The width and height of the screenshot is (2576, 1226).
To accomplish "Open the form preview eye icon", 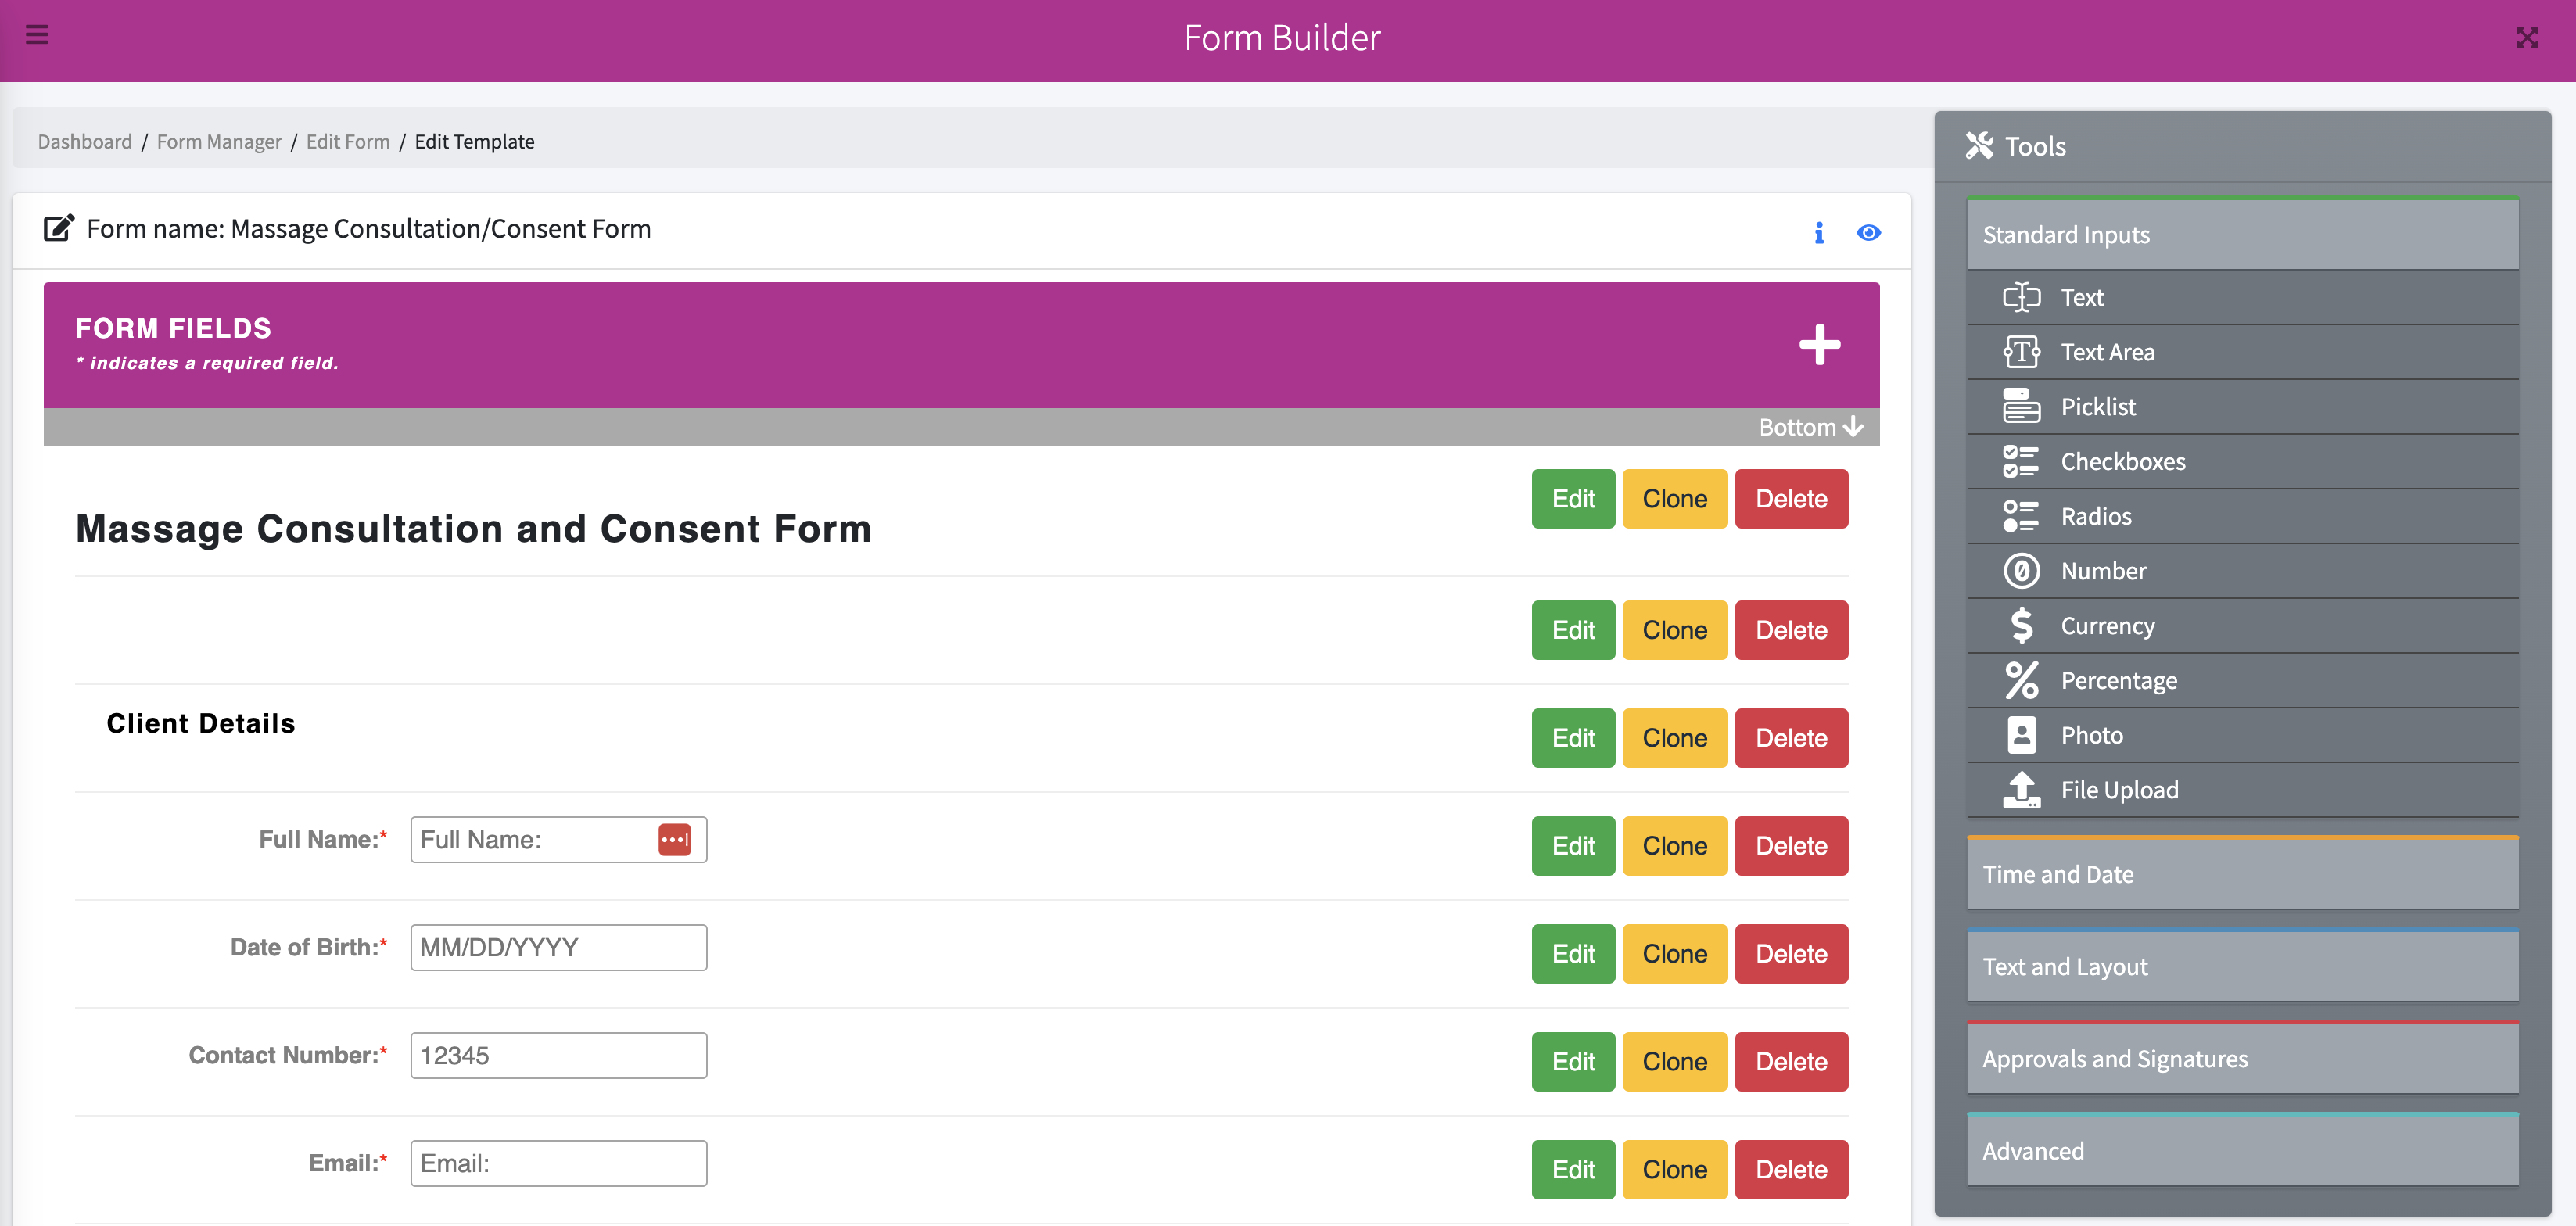I will click(x=1869, y=232).
